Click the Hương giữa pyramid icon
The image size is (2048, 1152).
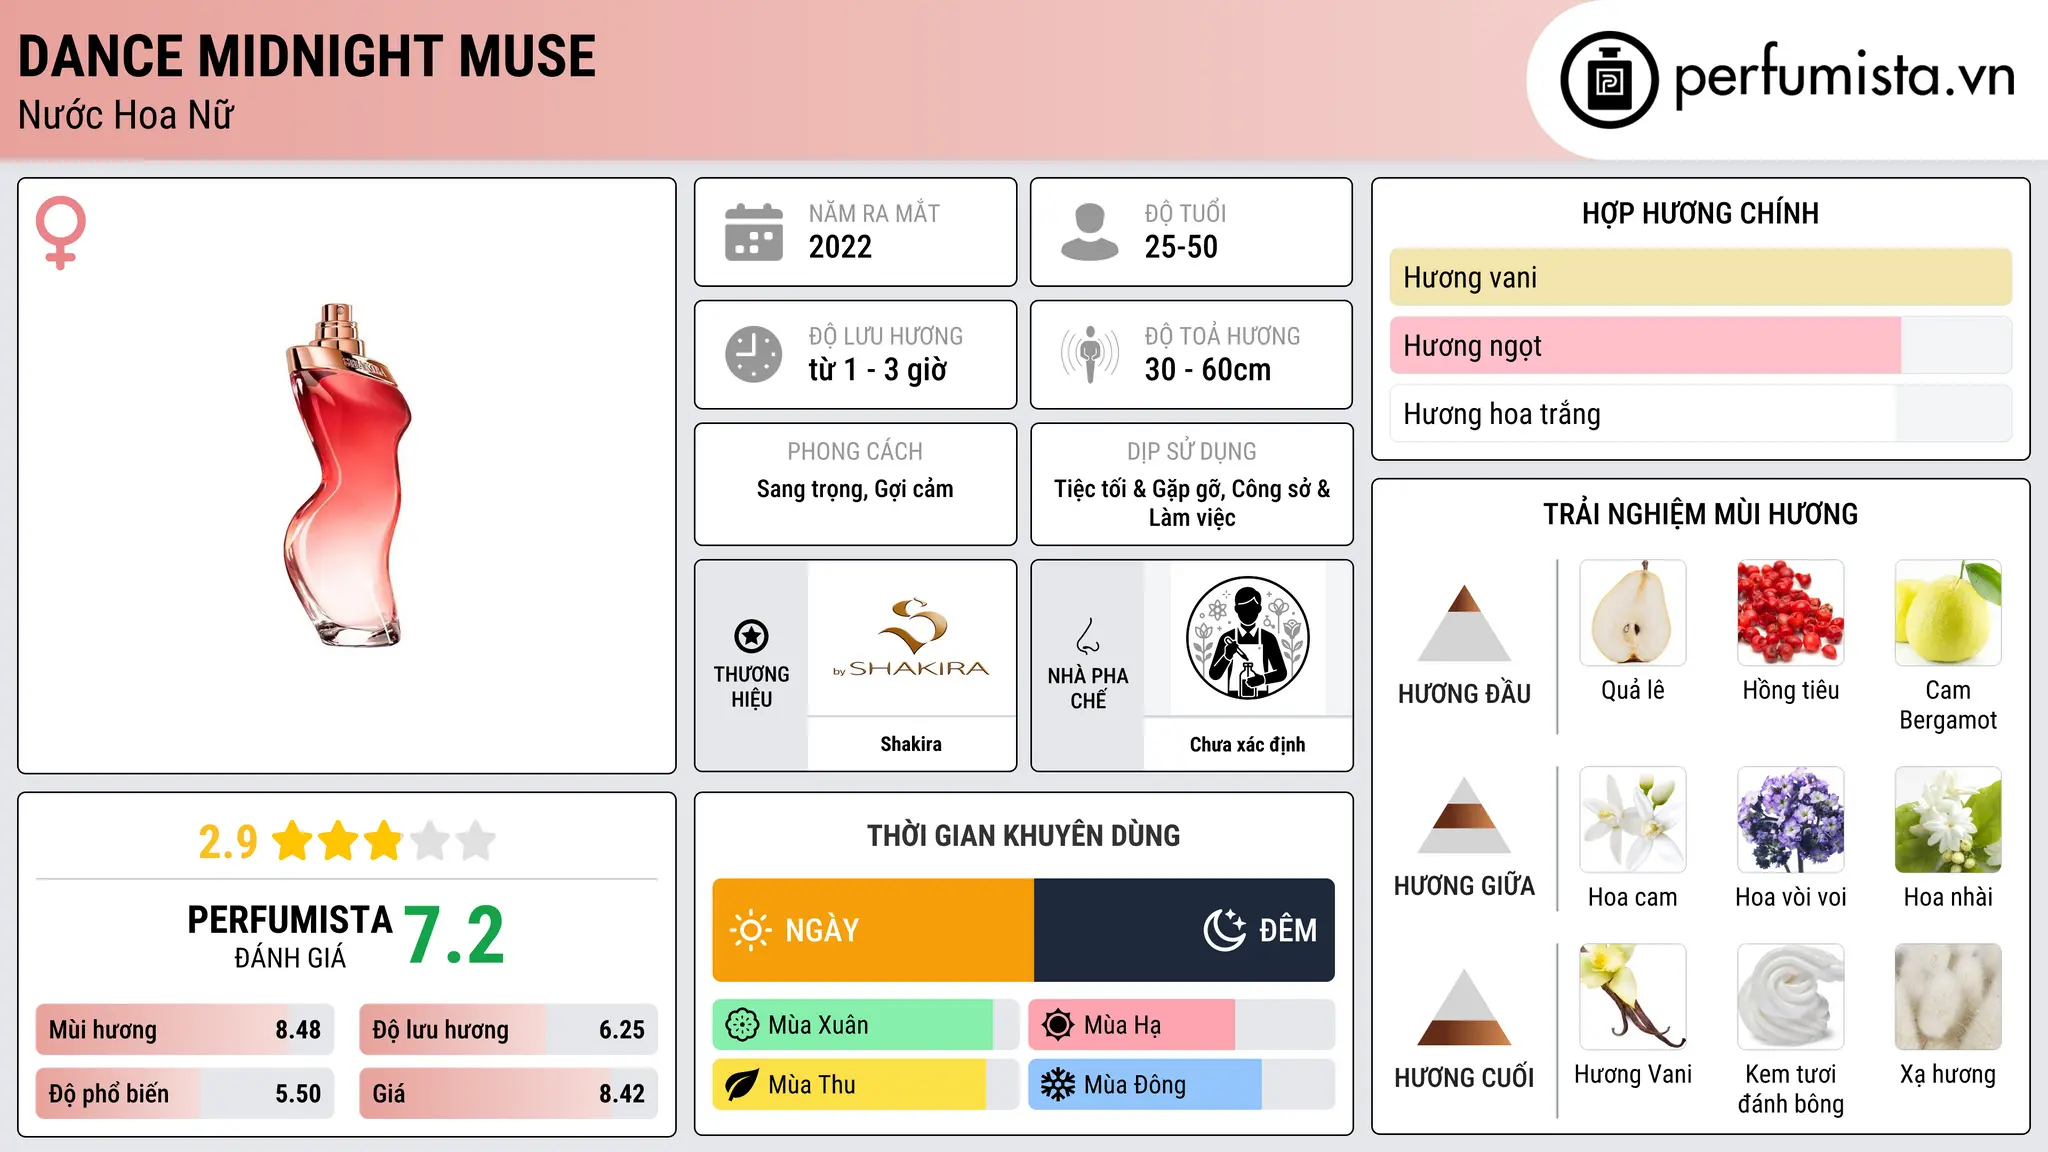tap(1464, 815)
